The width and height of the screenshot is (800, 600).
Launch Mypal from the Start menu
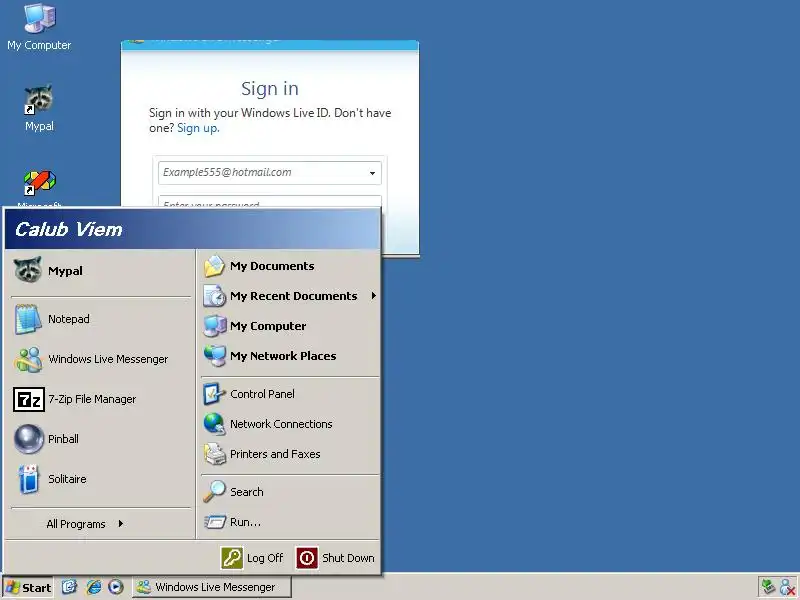click(100, 271)
